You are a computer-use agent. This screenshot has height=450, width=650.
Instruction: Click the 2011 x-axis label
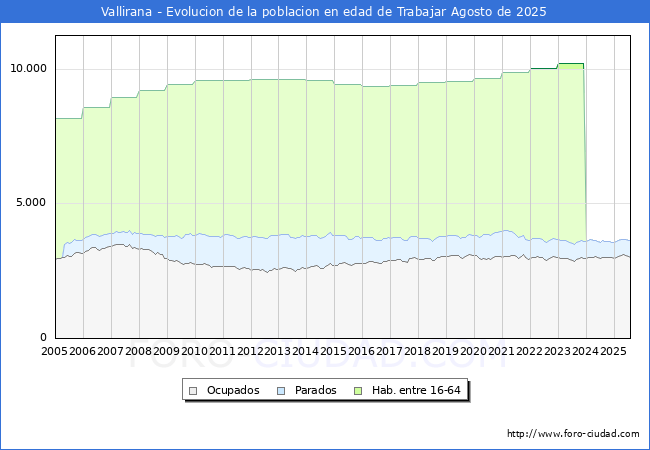tap(222, 351)
